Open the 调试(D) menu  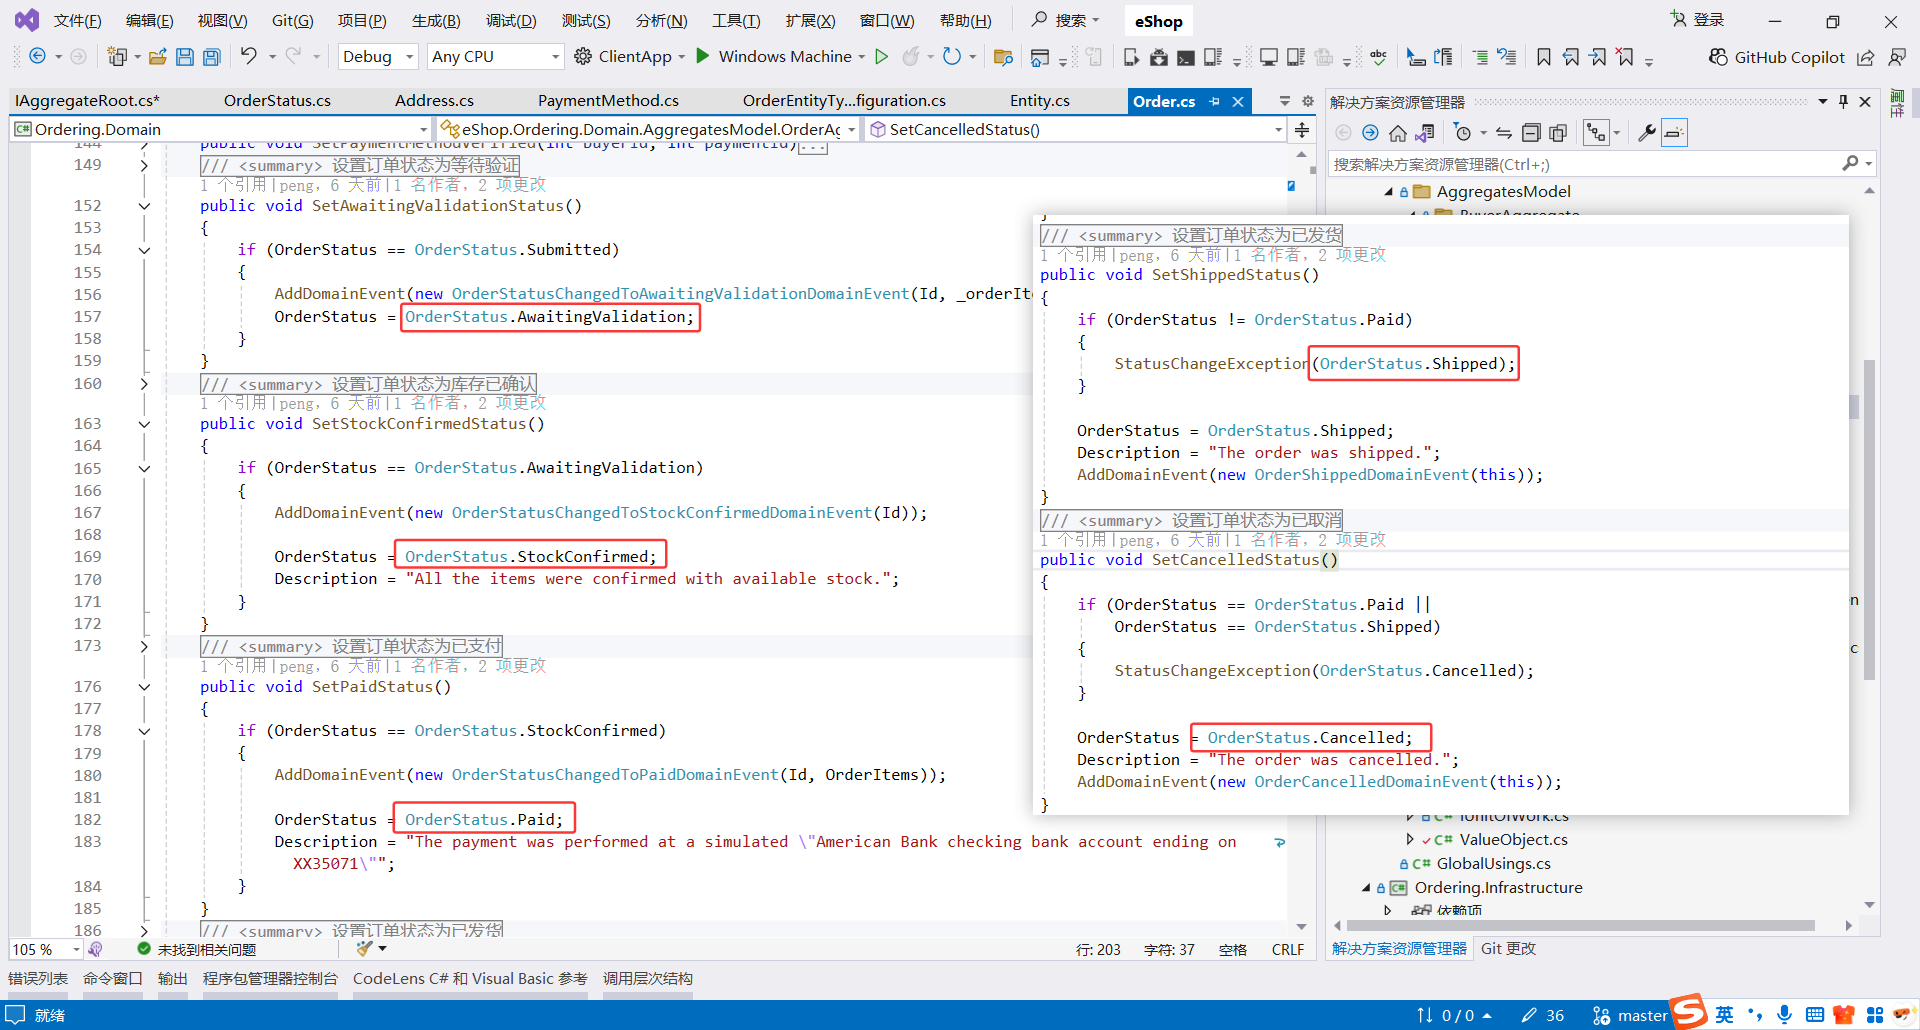(511, 21)
